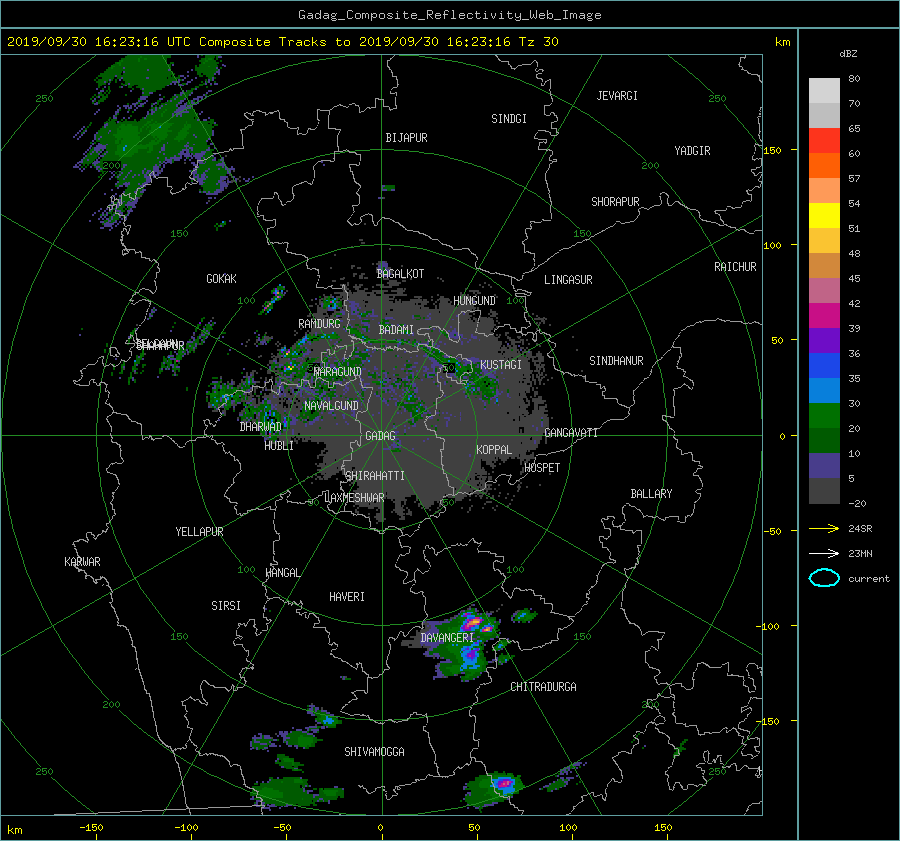Click the LAXMESHWAR city label
900x841 pixels.
(354, 498)
